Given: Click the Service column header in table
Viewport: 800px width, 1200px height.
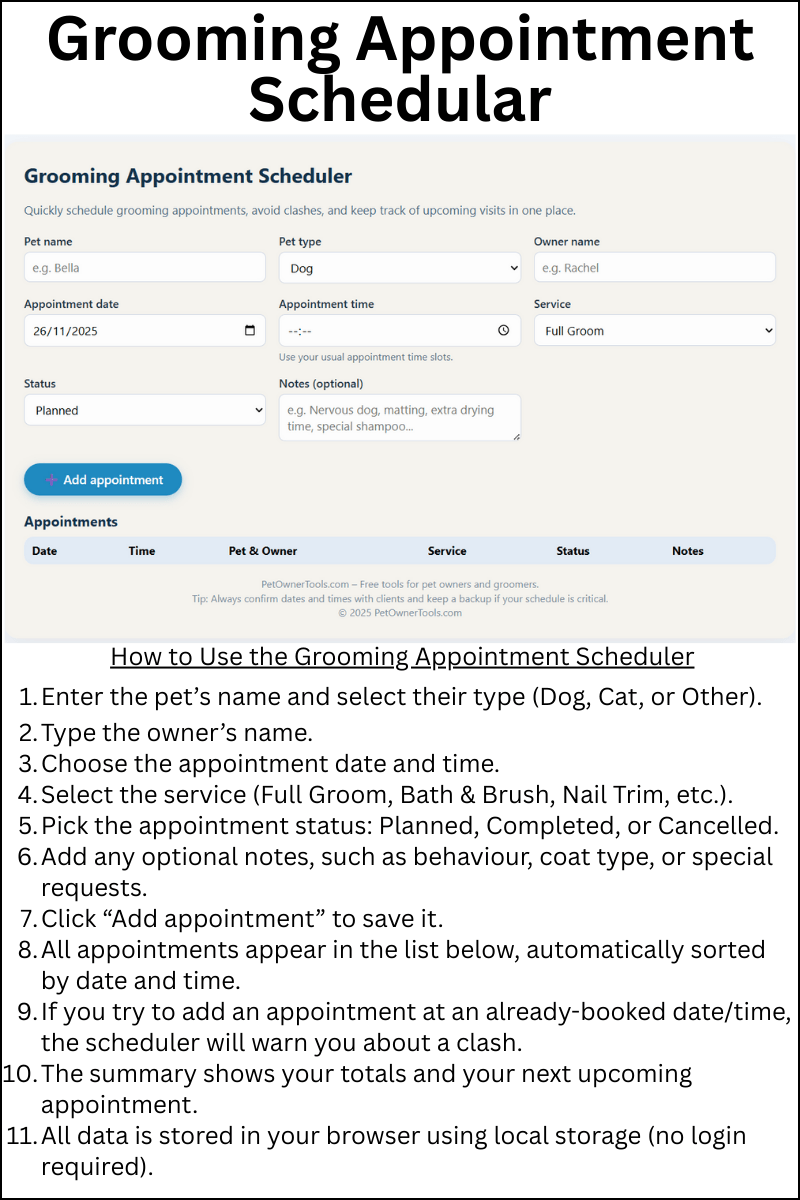Looking at the screenshot, I should 447,551.
